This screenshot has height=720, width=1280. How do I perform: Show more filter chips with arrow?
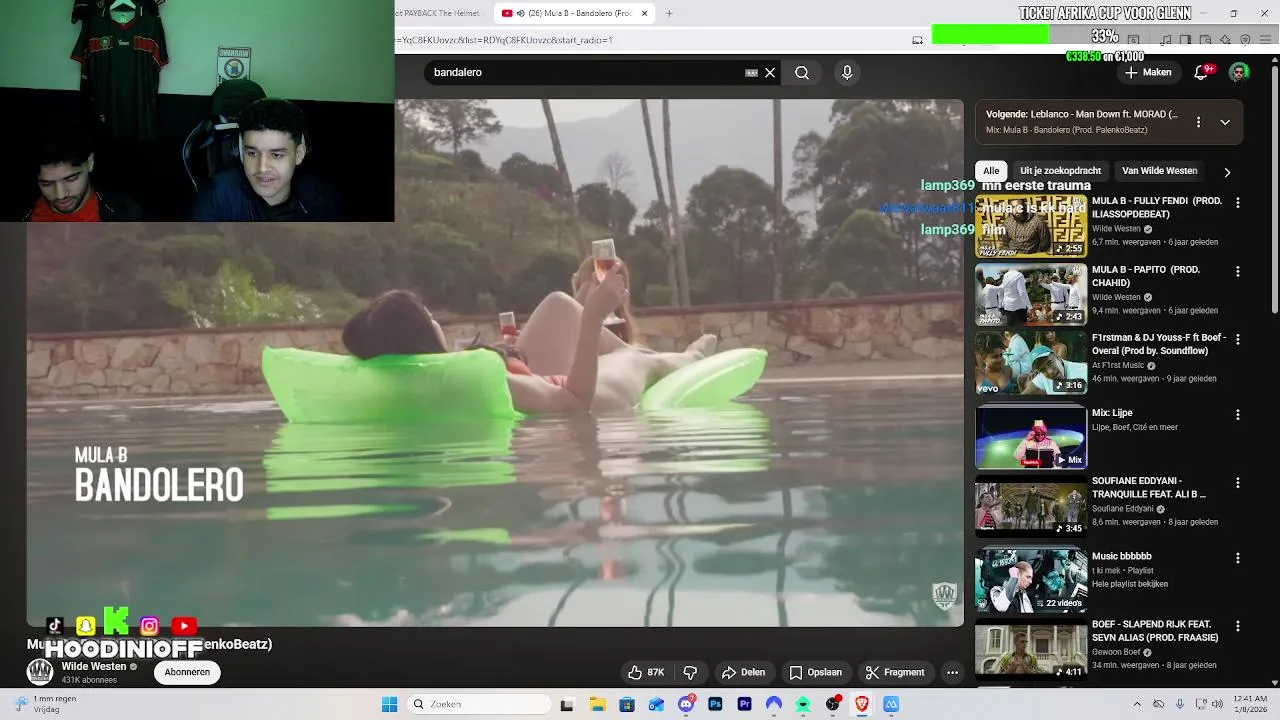click(1227, 172)
